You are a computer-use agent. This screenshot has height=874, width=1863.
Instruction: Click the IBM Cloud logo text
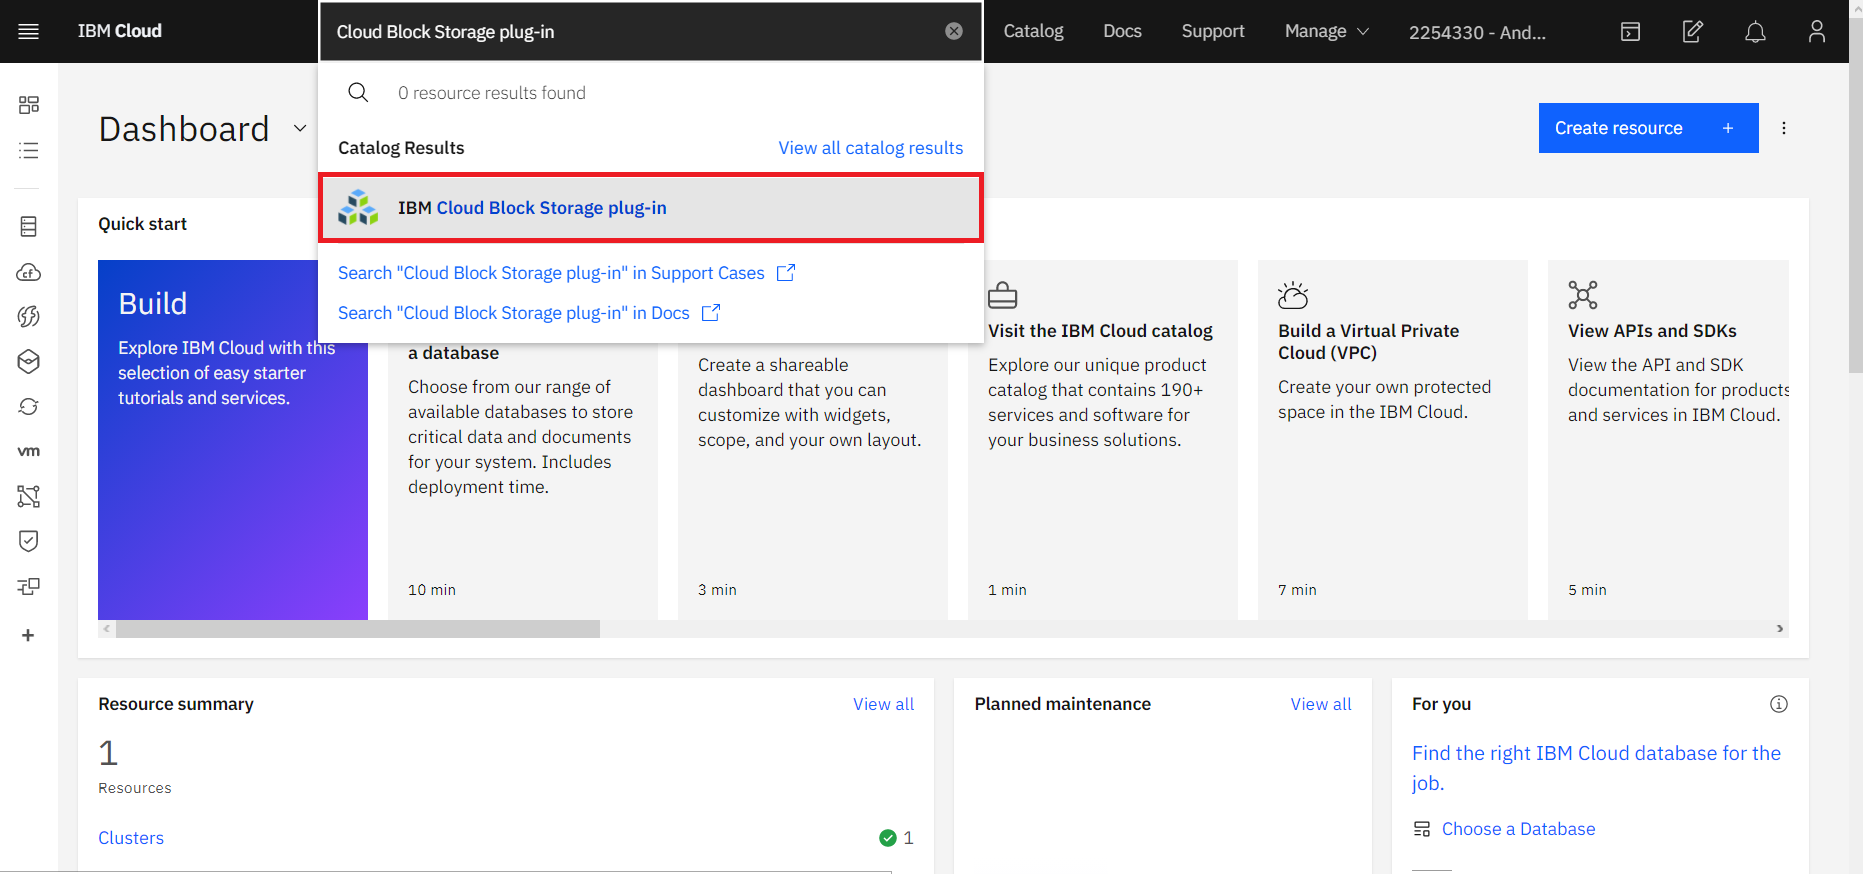120,31
